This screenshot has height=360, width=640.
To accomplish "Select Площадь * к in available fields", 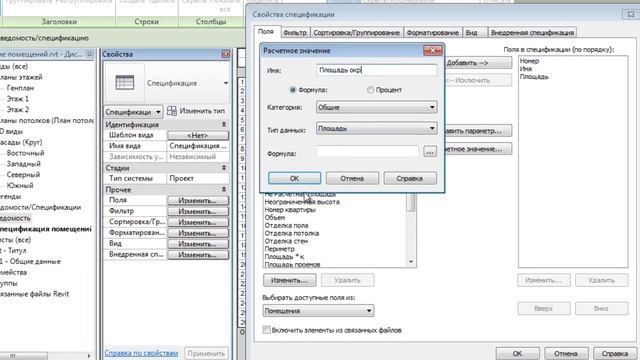I will pyautogui.click(x=284, y=257).
